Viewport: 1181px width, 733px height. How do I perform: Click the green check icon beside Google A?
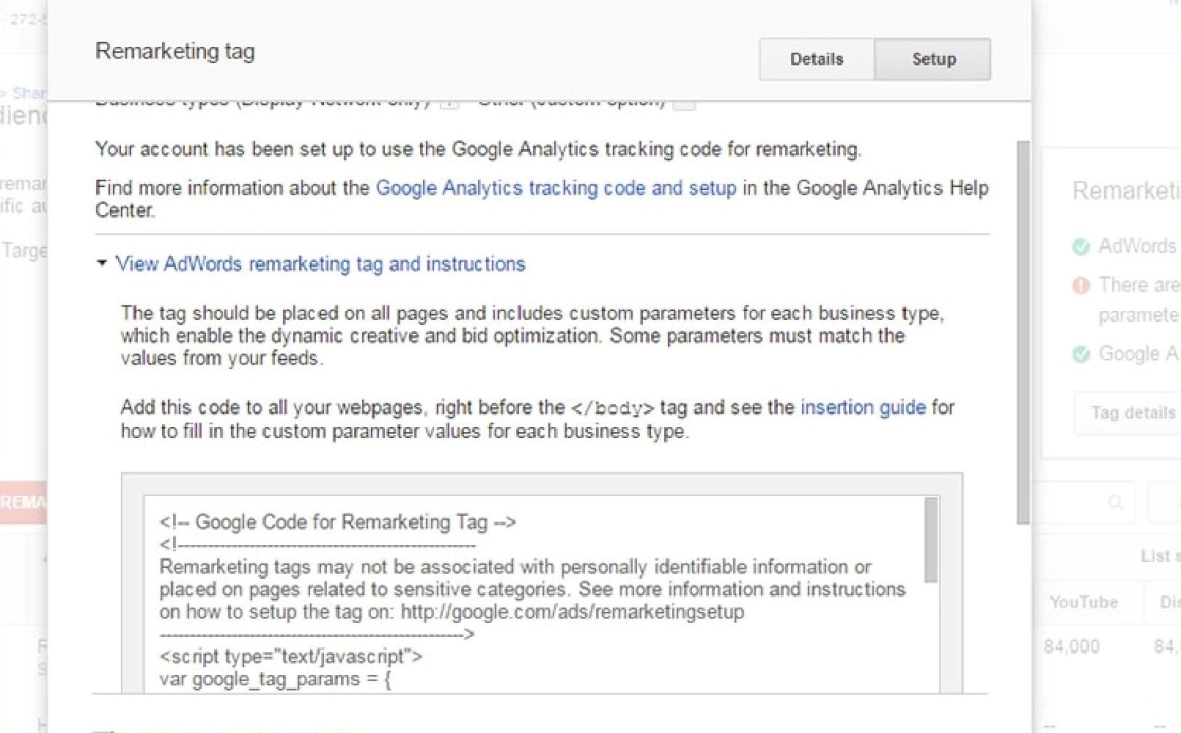click(x=1080, y=354)
